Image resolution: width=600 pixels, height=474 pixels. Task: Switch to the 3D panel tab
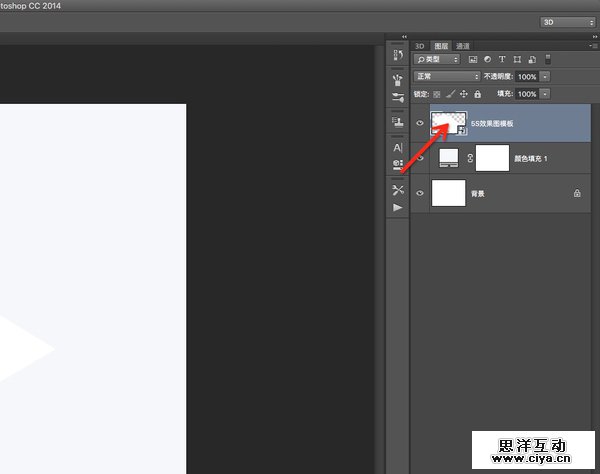[x=421, y=46]
